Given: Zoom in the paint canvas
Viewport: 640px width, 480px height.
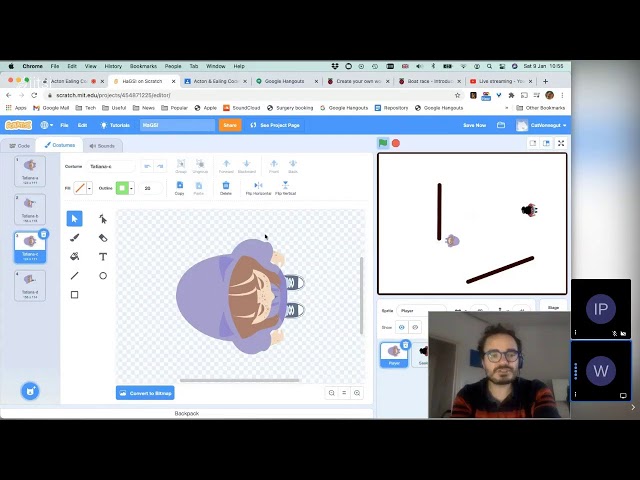Looking at the screenshot, I should (x=357, y=393).
